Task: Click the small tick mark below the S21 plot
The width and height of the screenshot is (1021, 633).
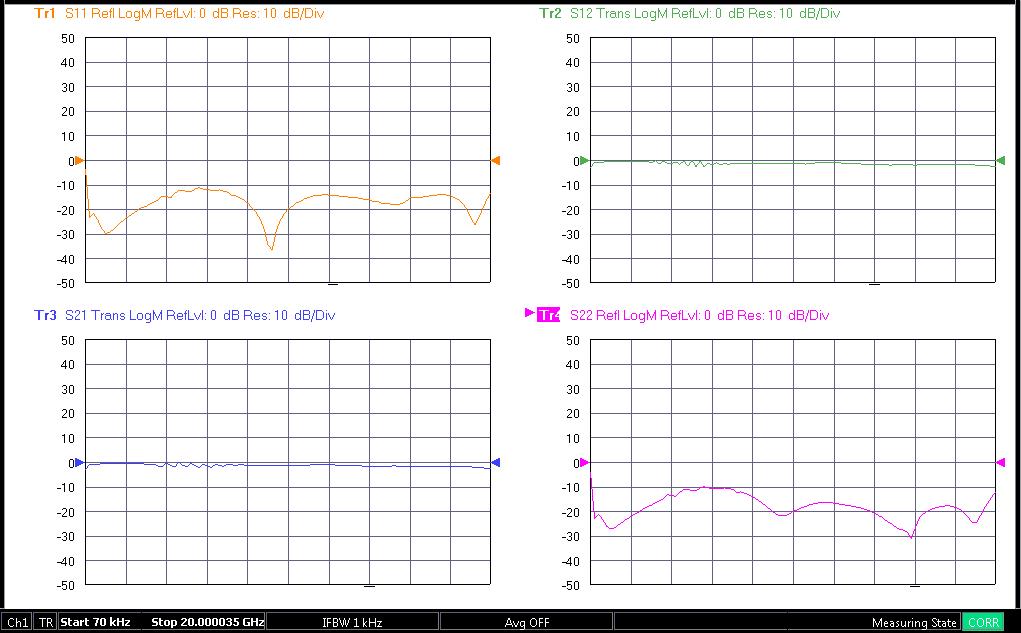Action: pyautogui.click(x=369, y=587)
